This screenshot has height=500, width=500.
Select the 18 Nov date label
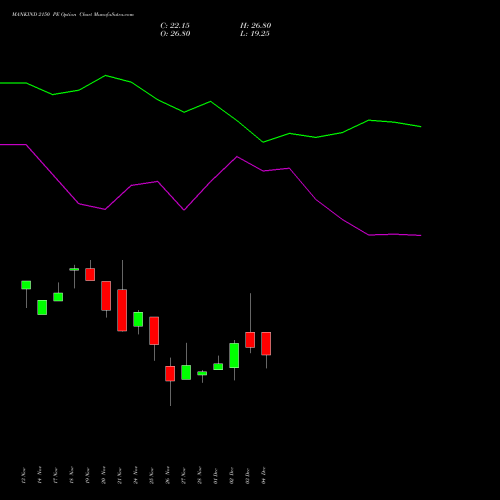point(71,475)
